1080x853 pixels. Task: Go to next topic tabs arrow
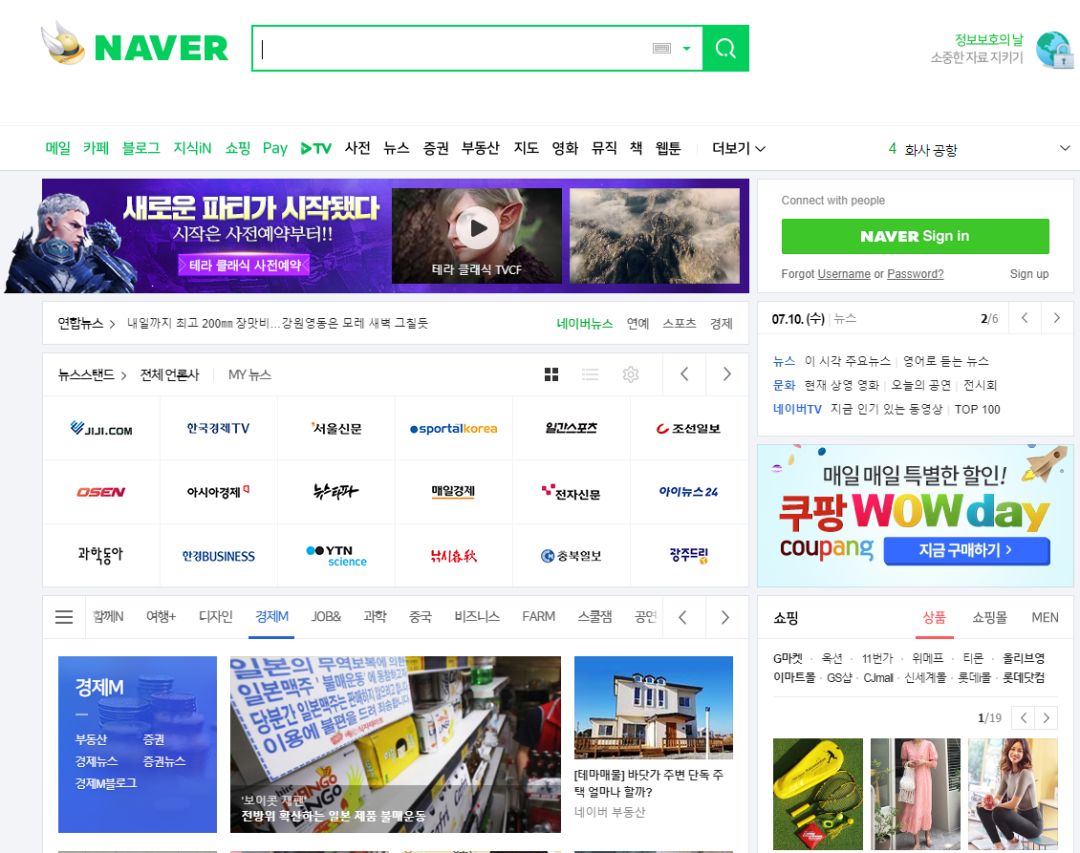[725, 617]
